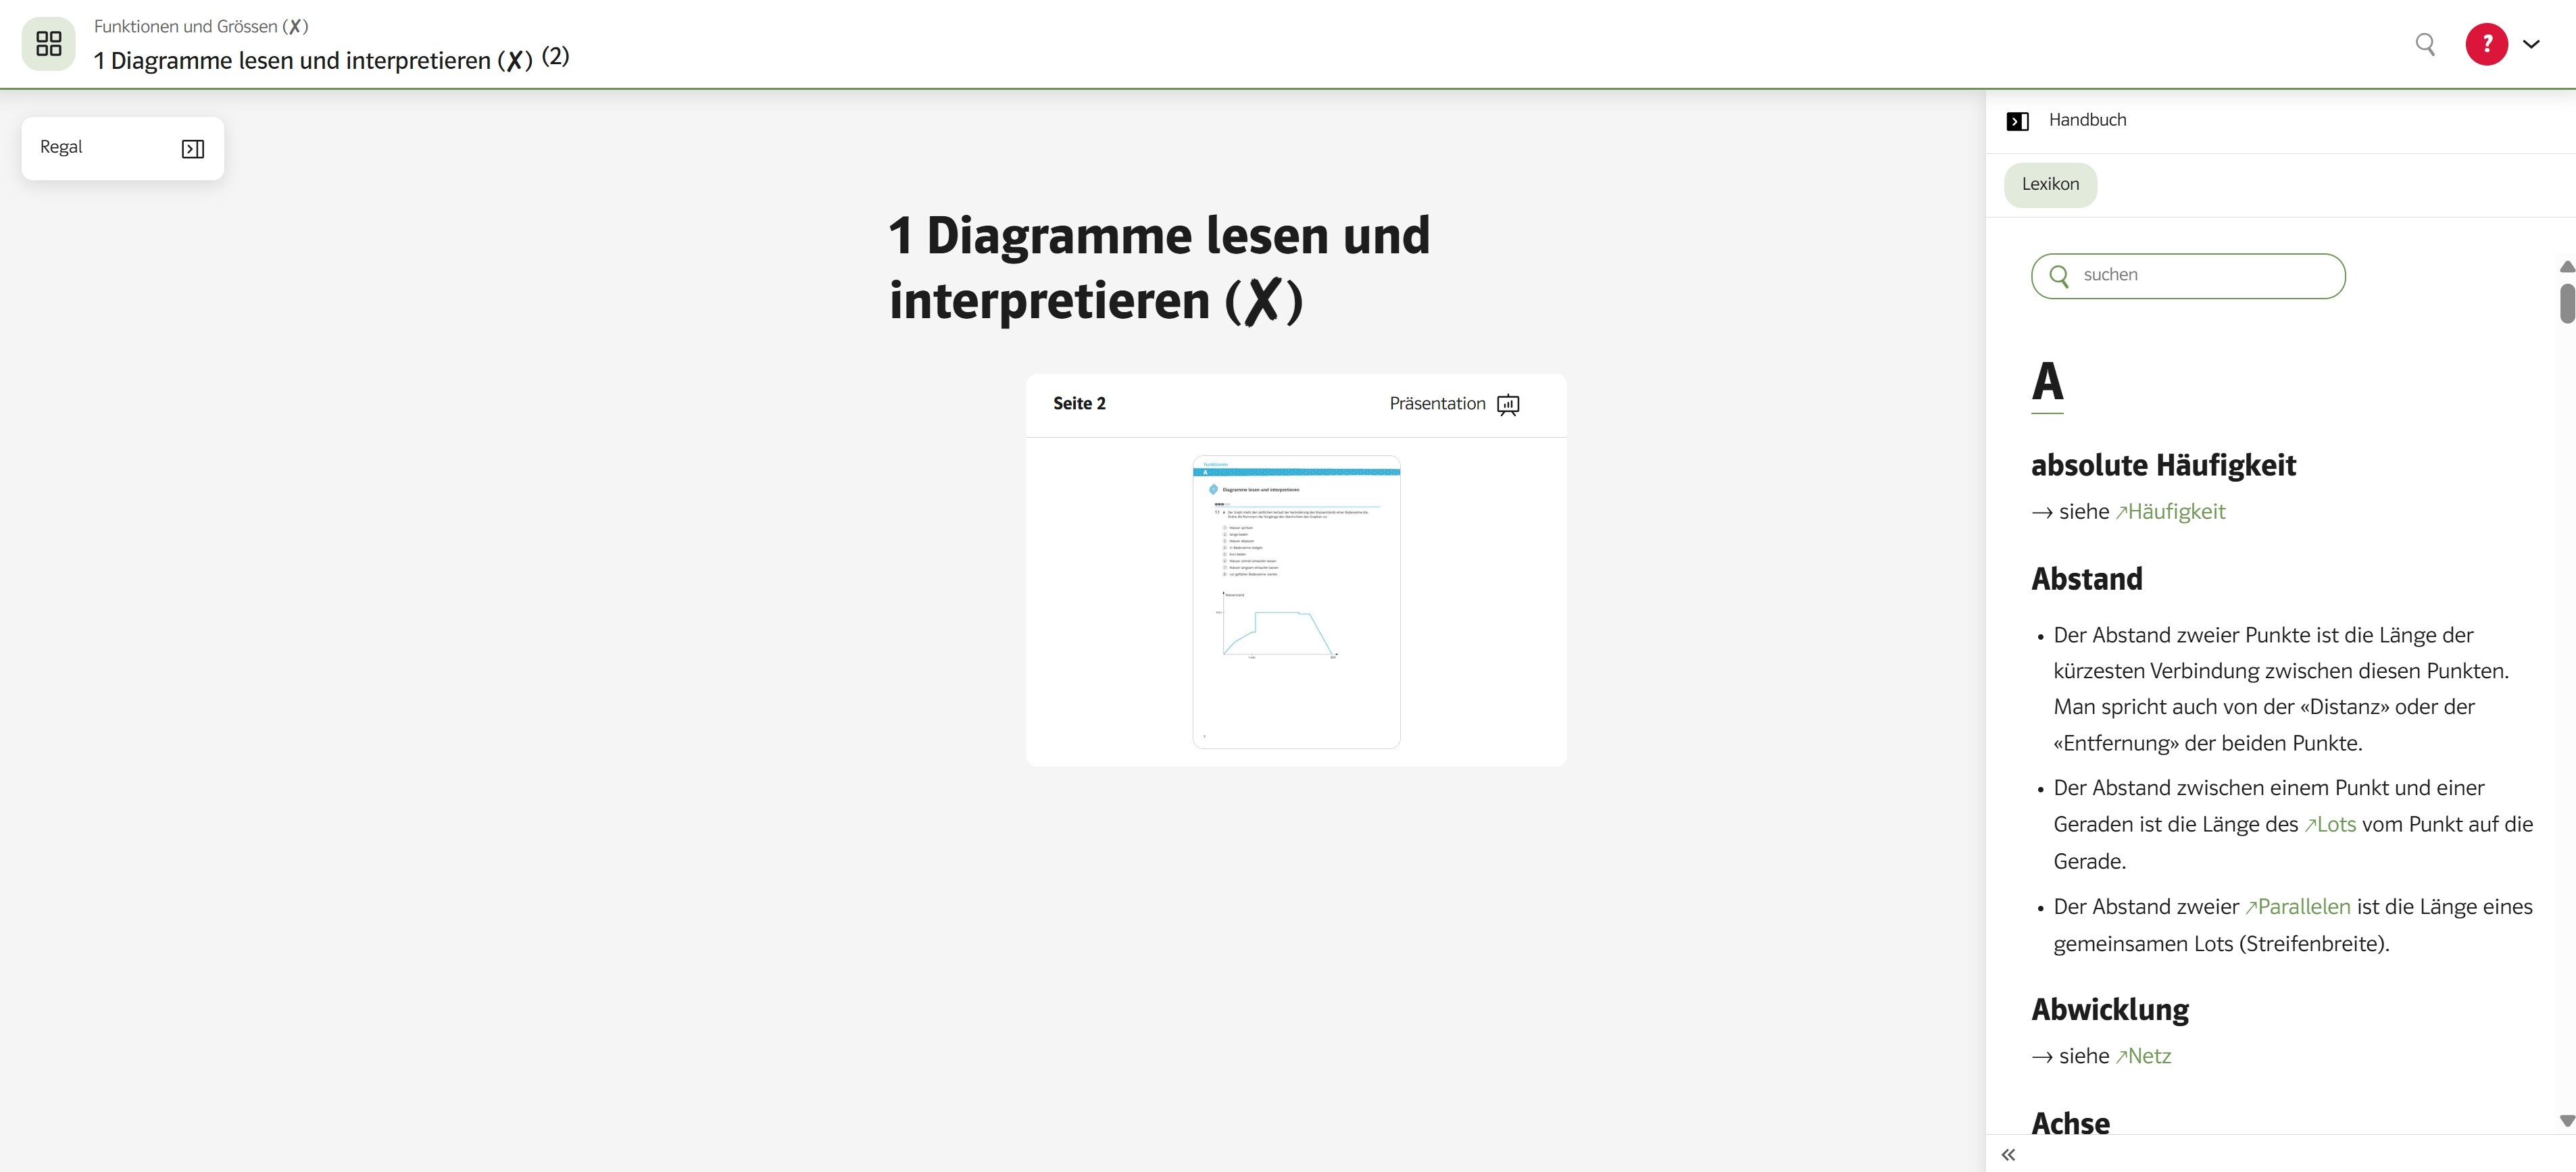
Task: Open the Präsentation mode icon
Action: (1508, 404)
